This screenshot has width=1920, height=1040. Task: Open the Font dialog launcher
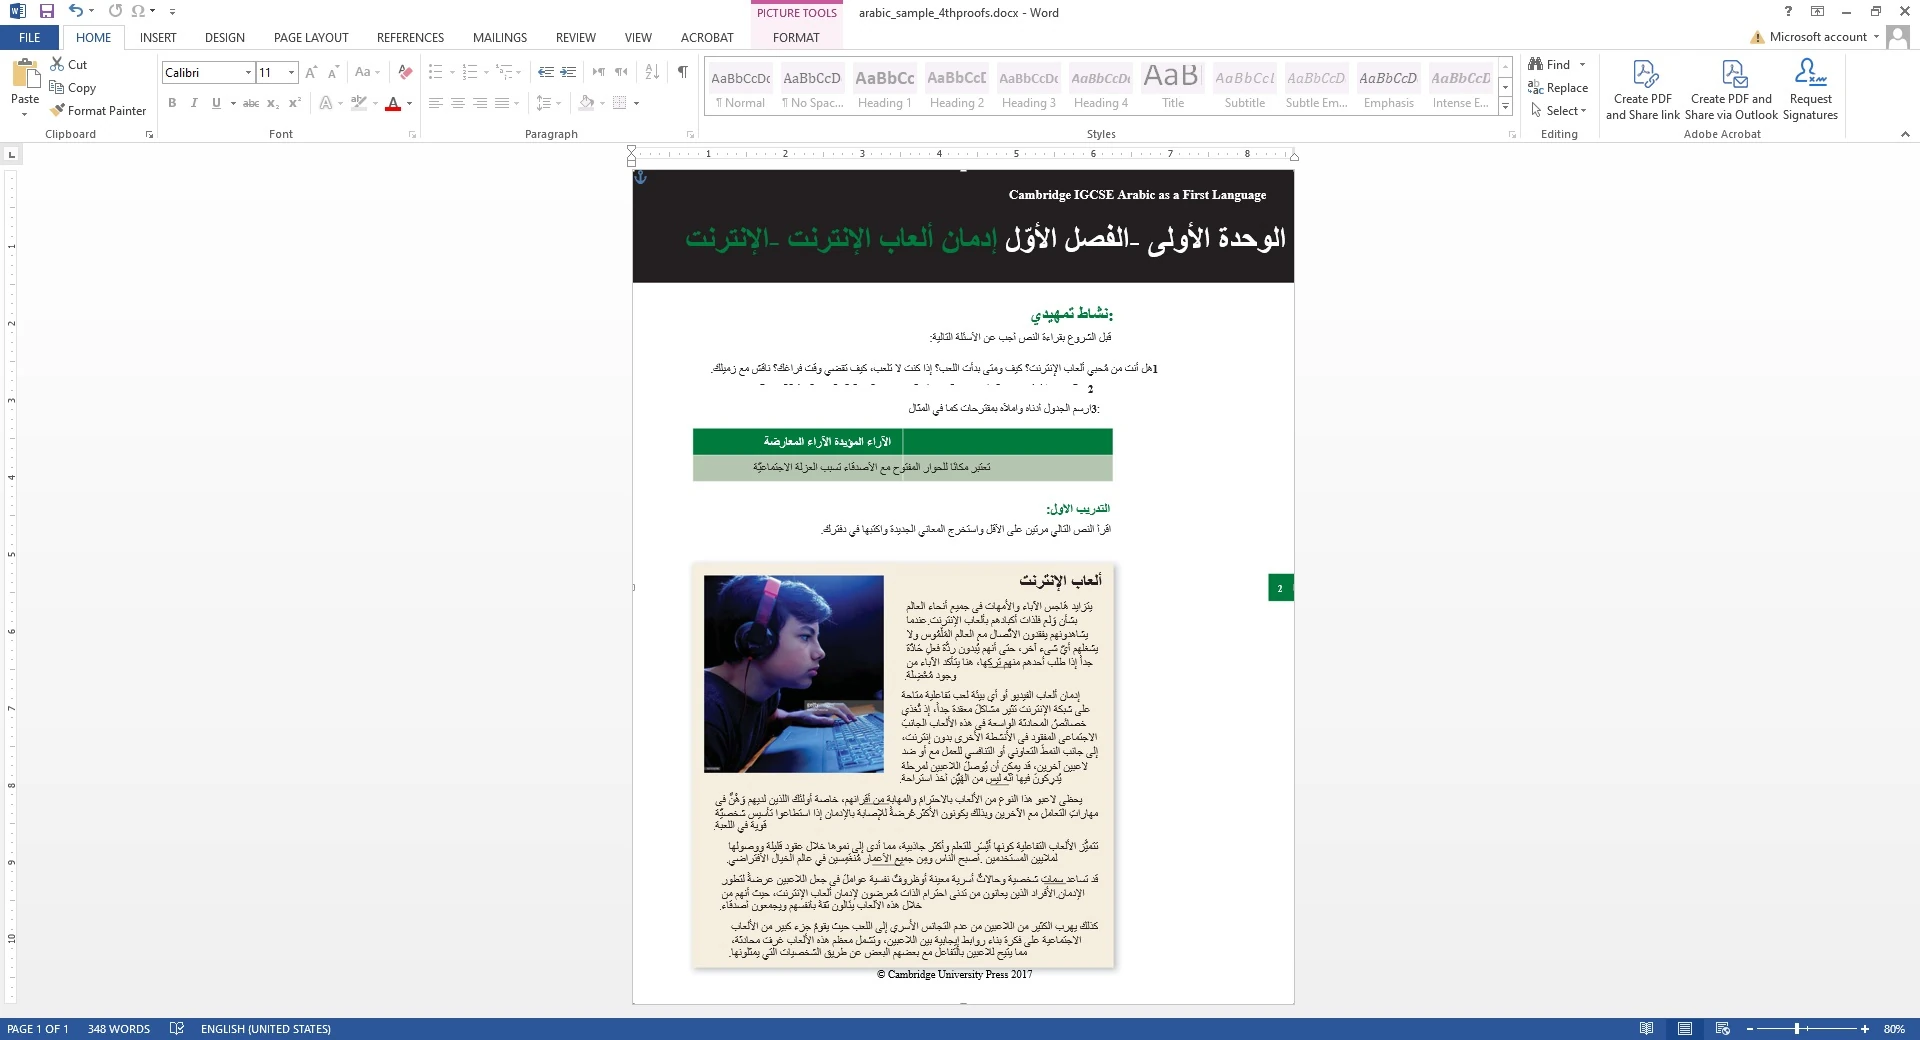[x=412, y=134]
